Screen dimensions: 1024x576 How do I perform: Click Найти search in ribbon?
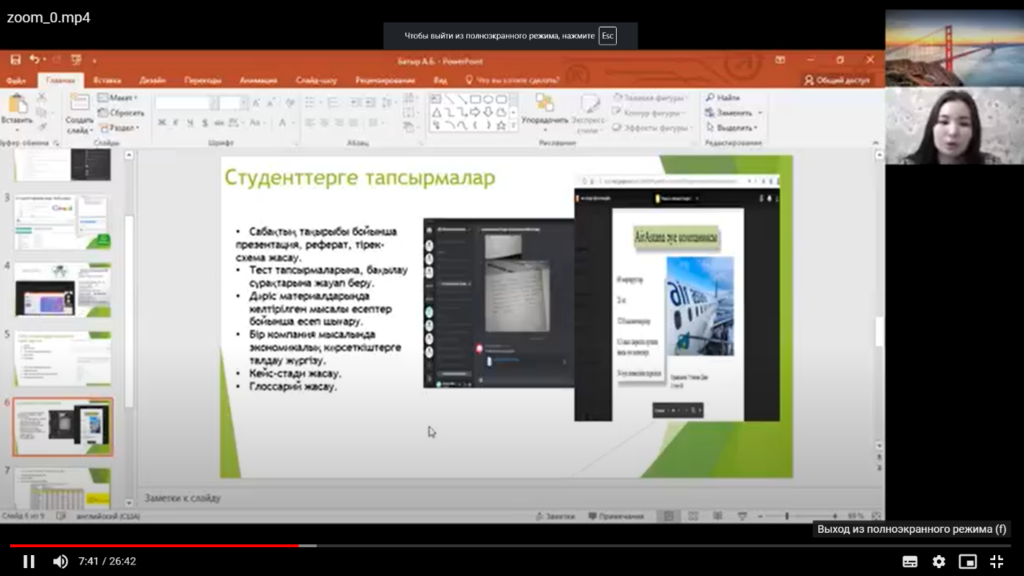coord(722,98)
